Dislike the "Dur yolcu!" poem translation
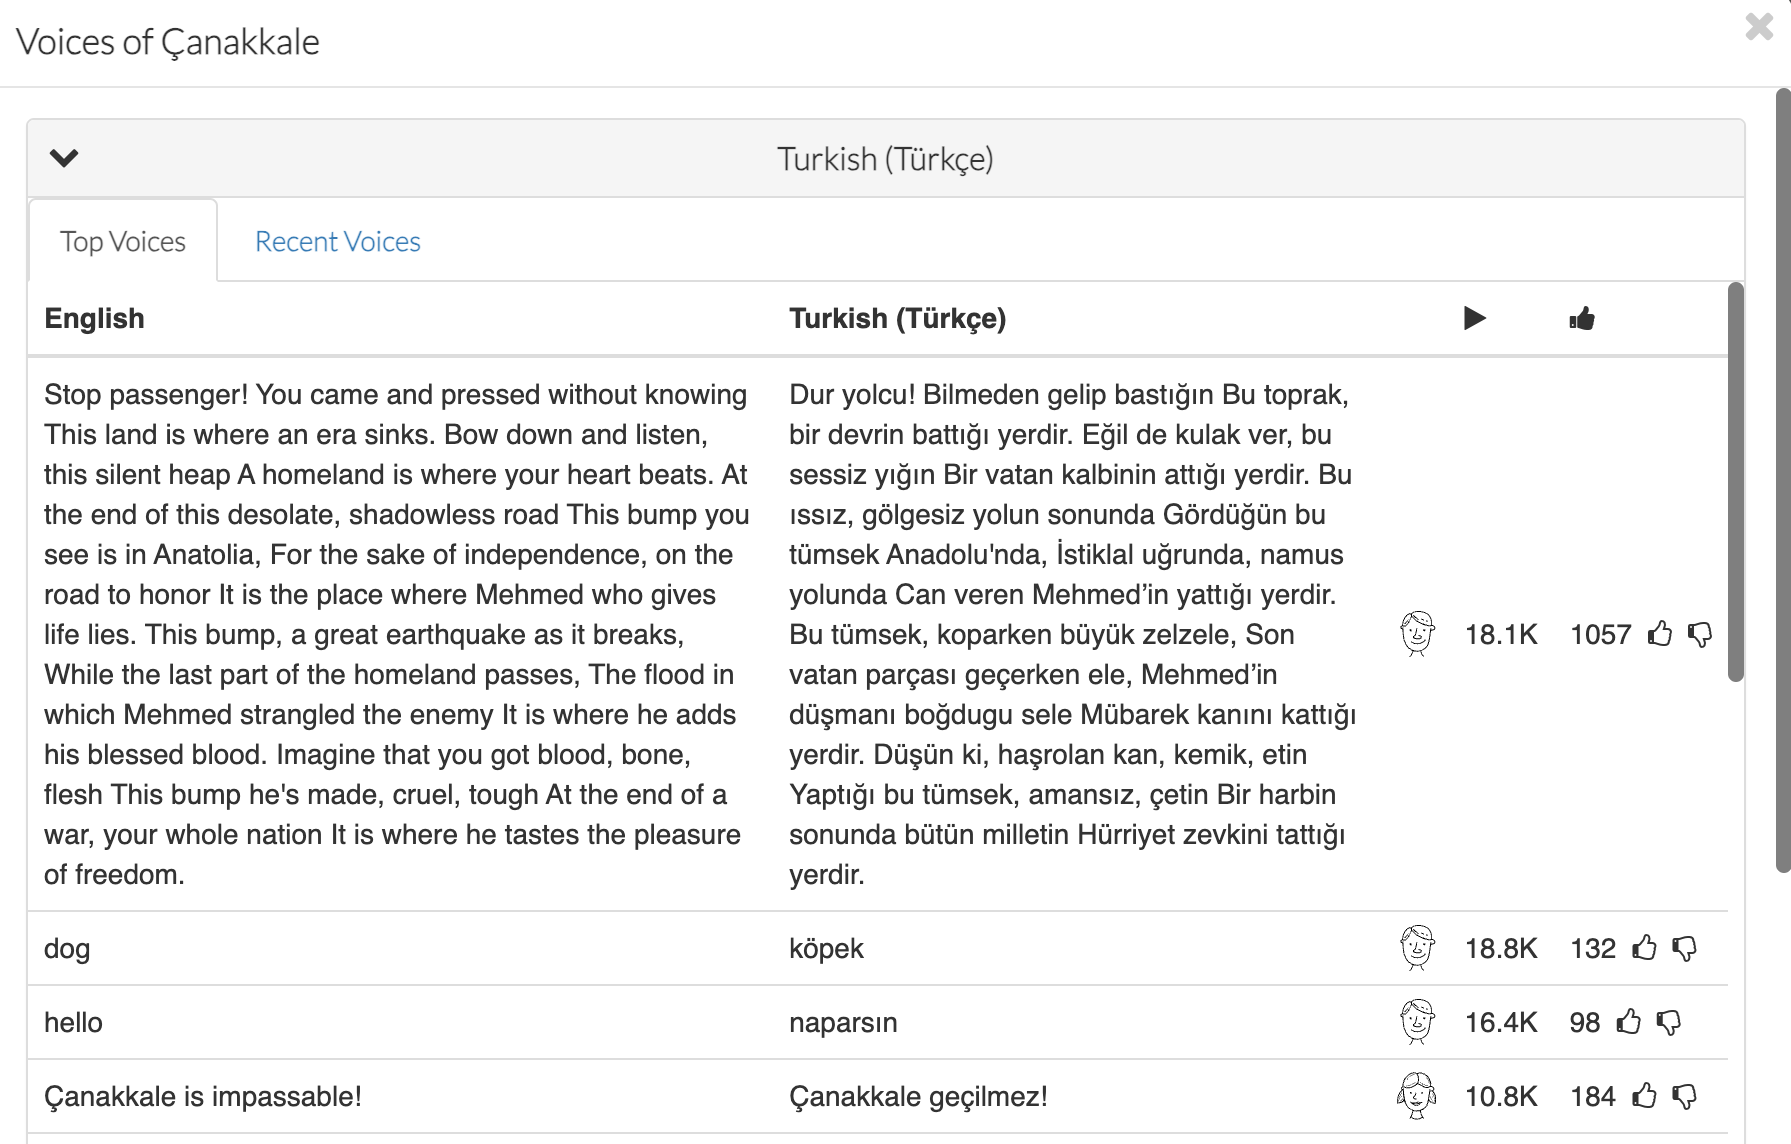Image resolution: width=1791 pixels, height=1144 pixels. 1700,634
